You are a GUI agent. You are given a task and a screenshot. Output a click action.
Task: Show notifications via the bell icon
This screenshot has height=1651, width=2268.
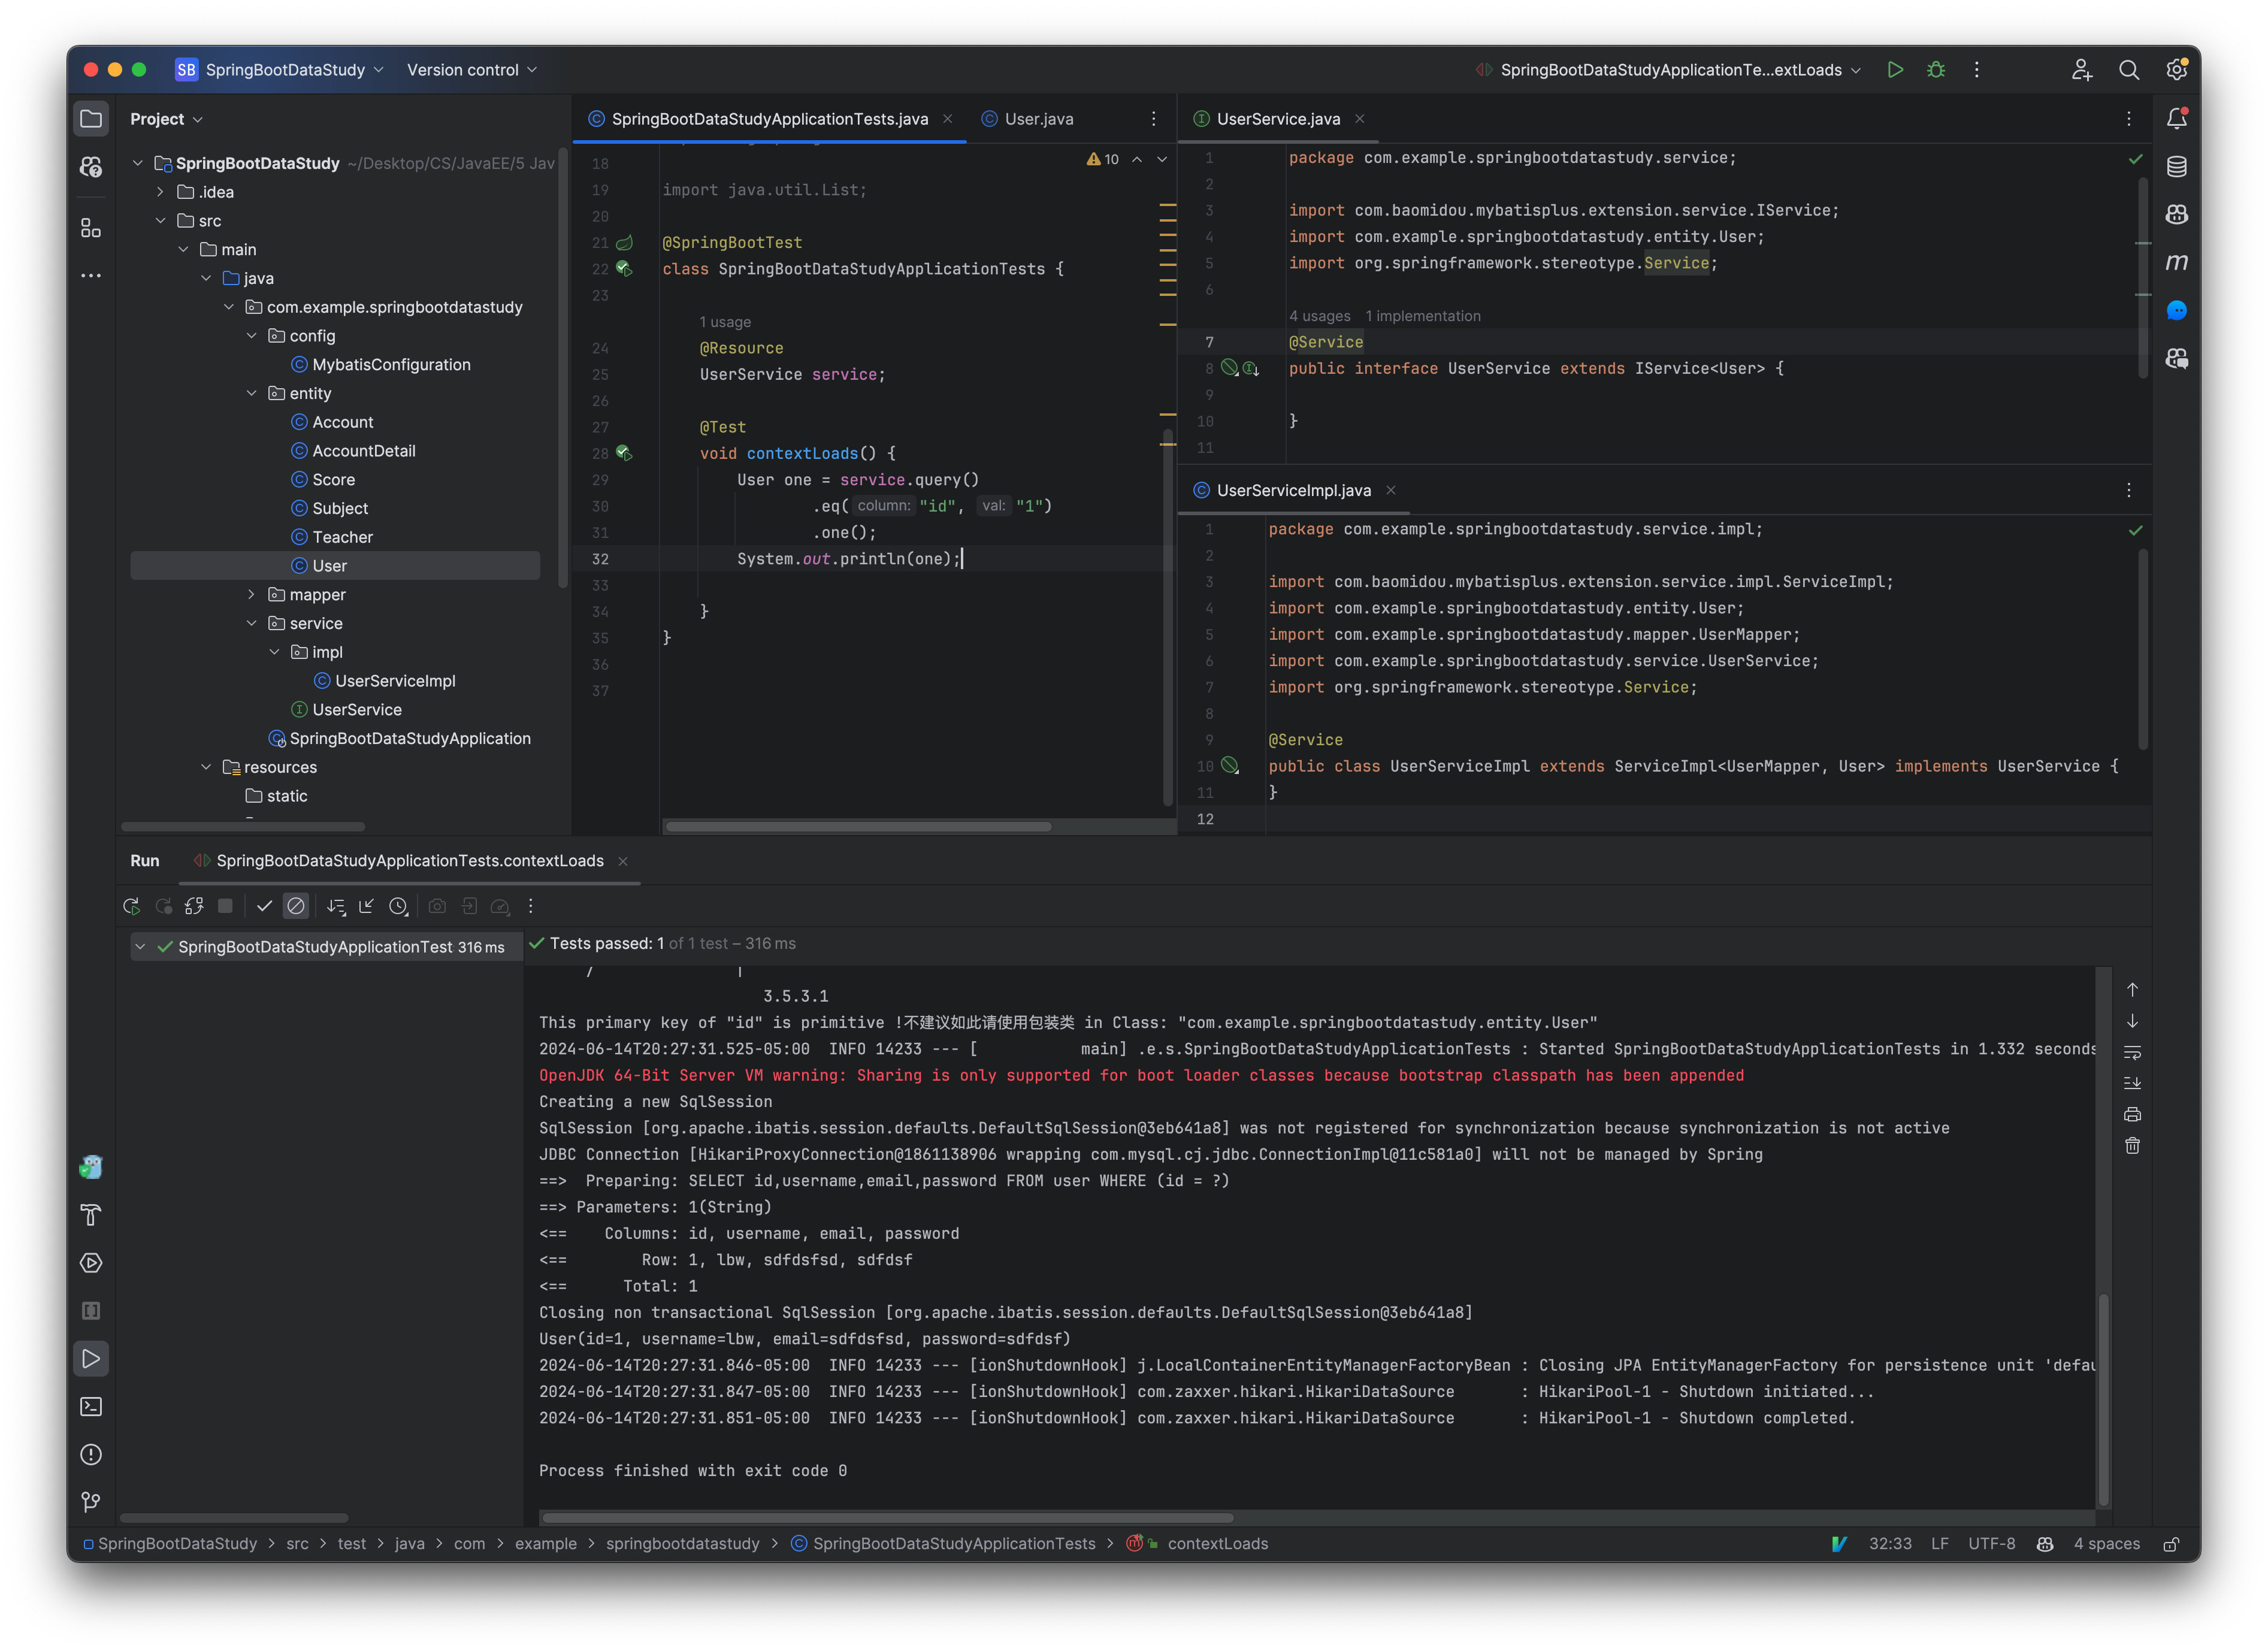[2177, 117]
